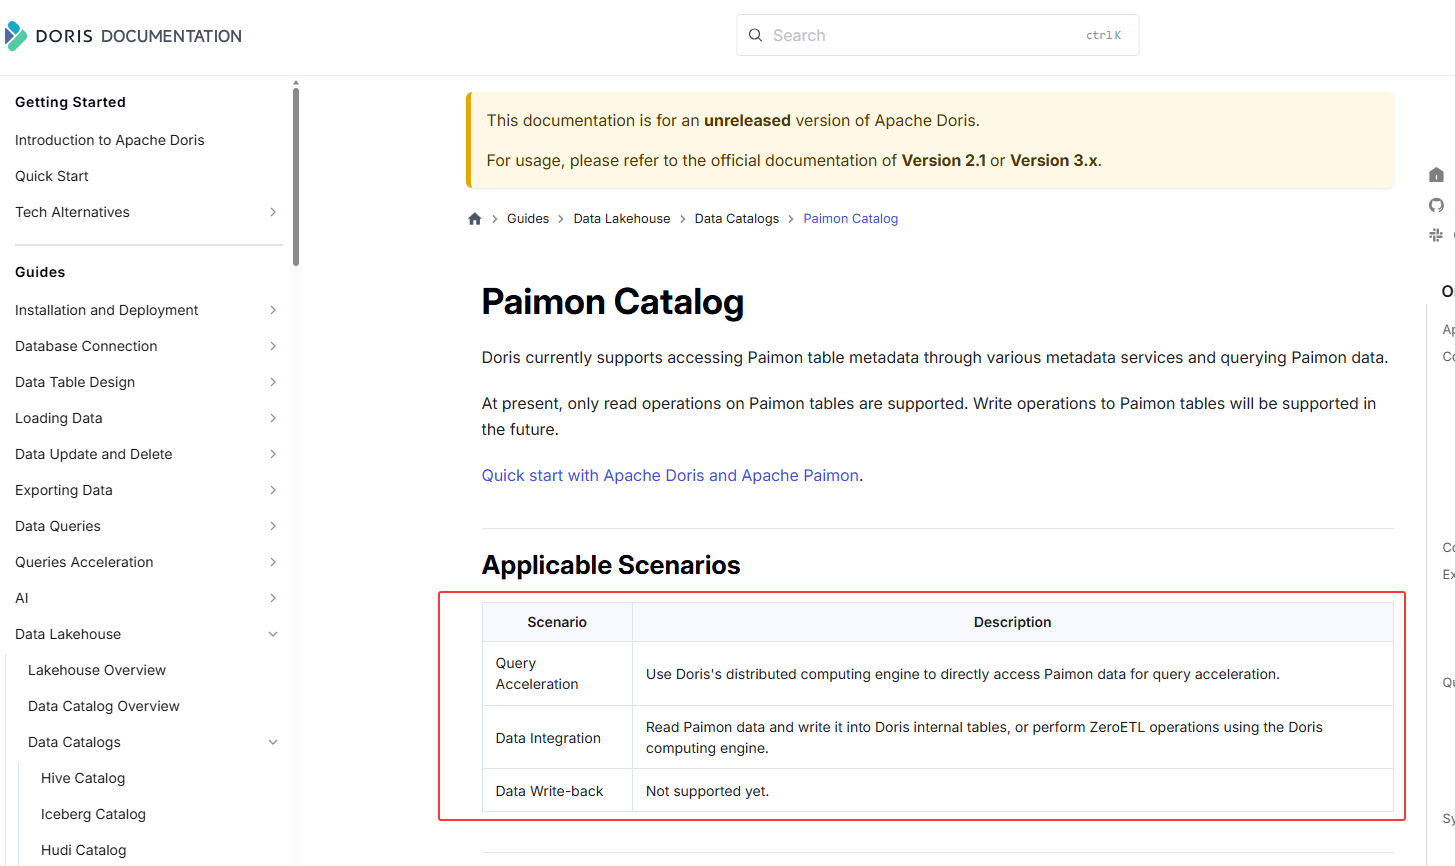This screenshot has height=866, width=1455.
Task: Collapse the Data Catalogs sidebar chevron
Action: click(x=273, y=742)
